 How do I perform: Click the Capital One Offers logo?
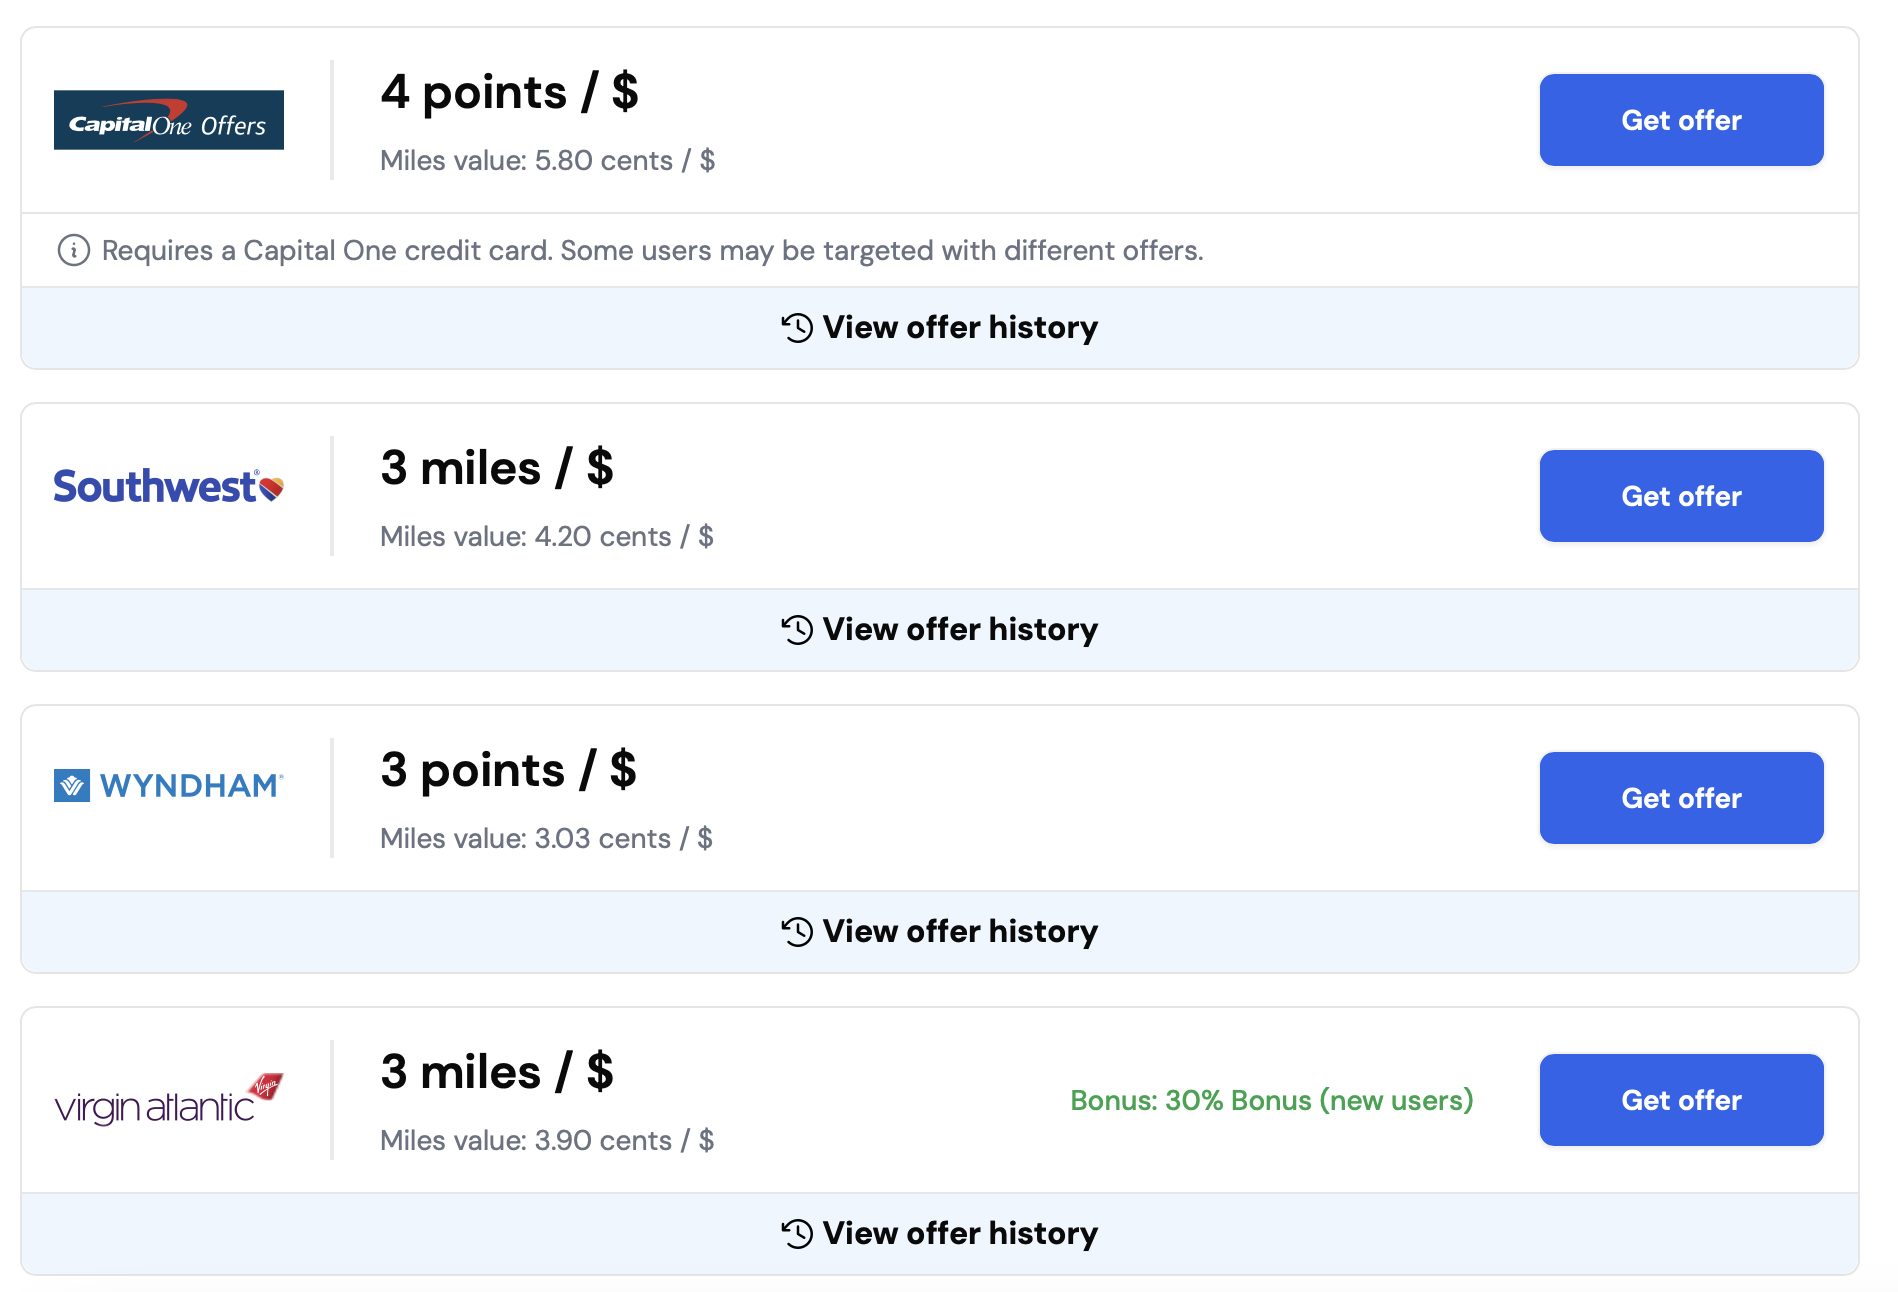tap(169, 120)
